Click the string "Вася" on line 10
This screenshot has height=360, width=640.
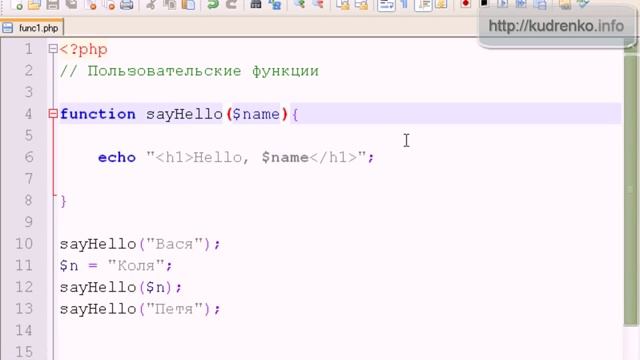[x=174, y=244]
